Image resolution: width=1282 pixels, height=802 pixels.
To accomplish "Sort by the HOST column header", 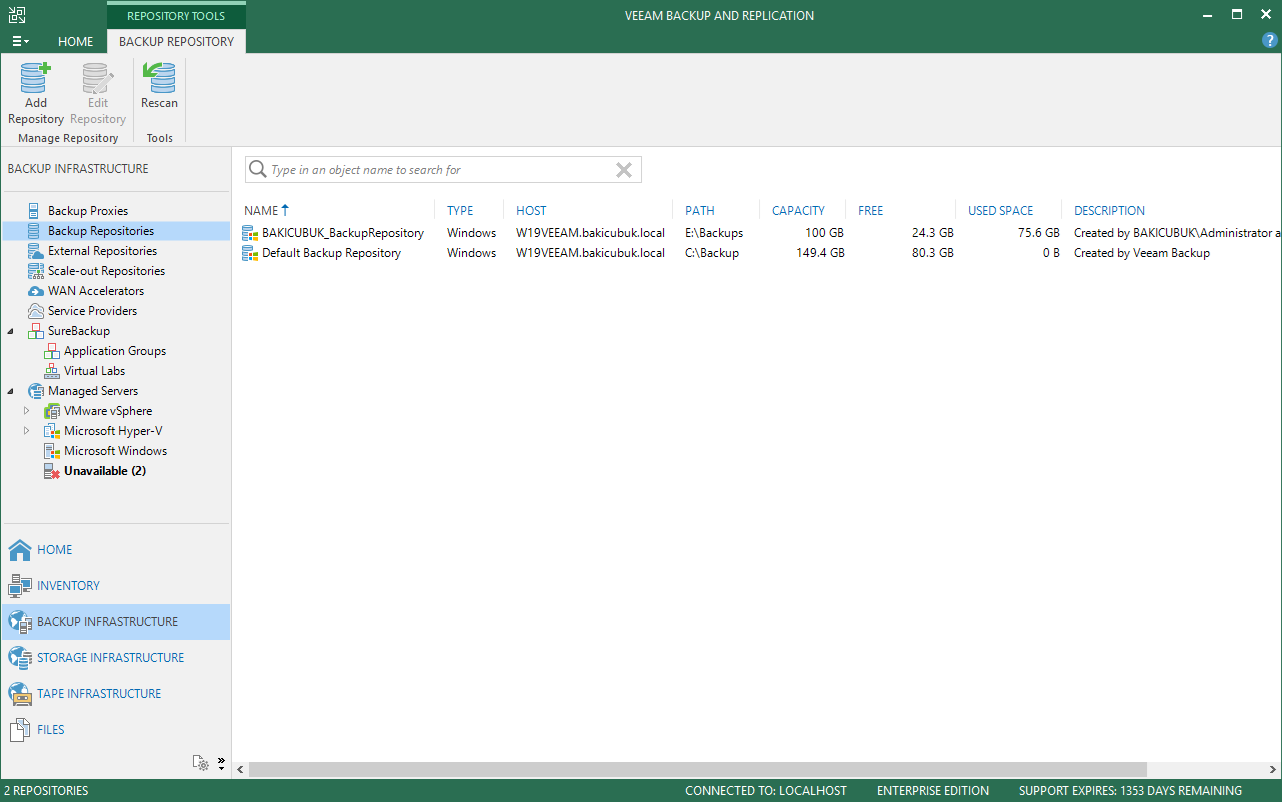I will 531,211.
